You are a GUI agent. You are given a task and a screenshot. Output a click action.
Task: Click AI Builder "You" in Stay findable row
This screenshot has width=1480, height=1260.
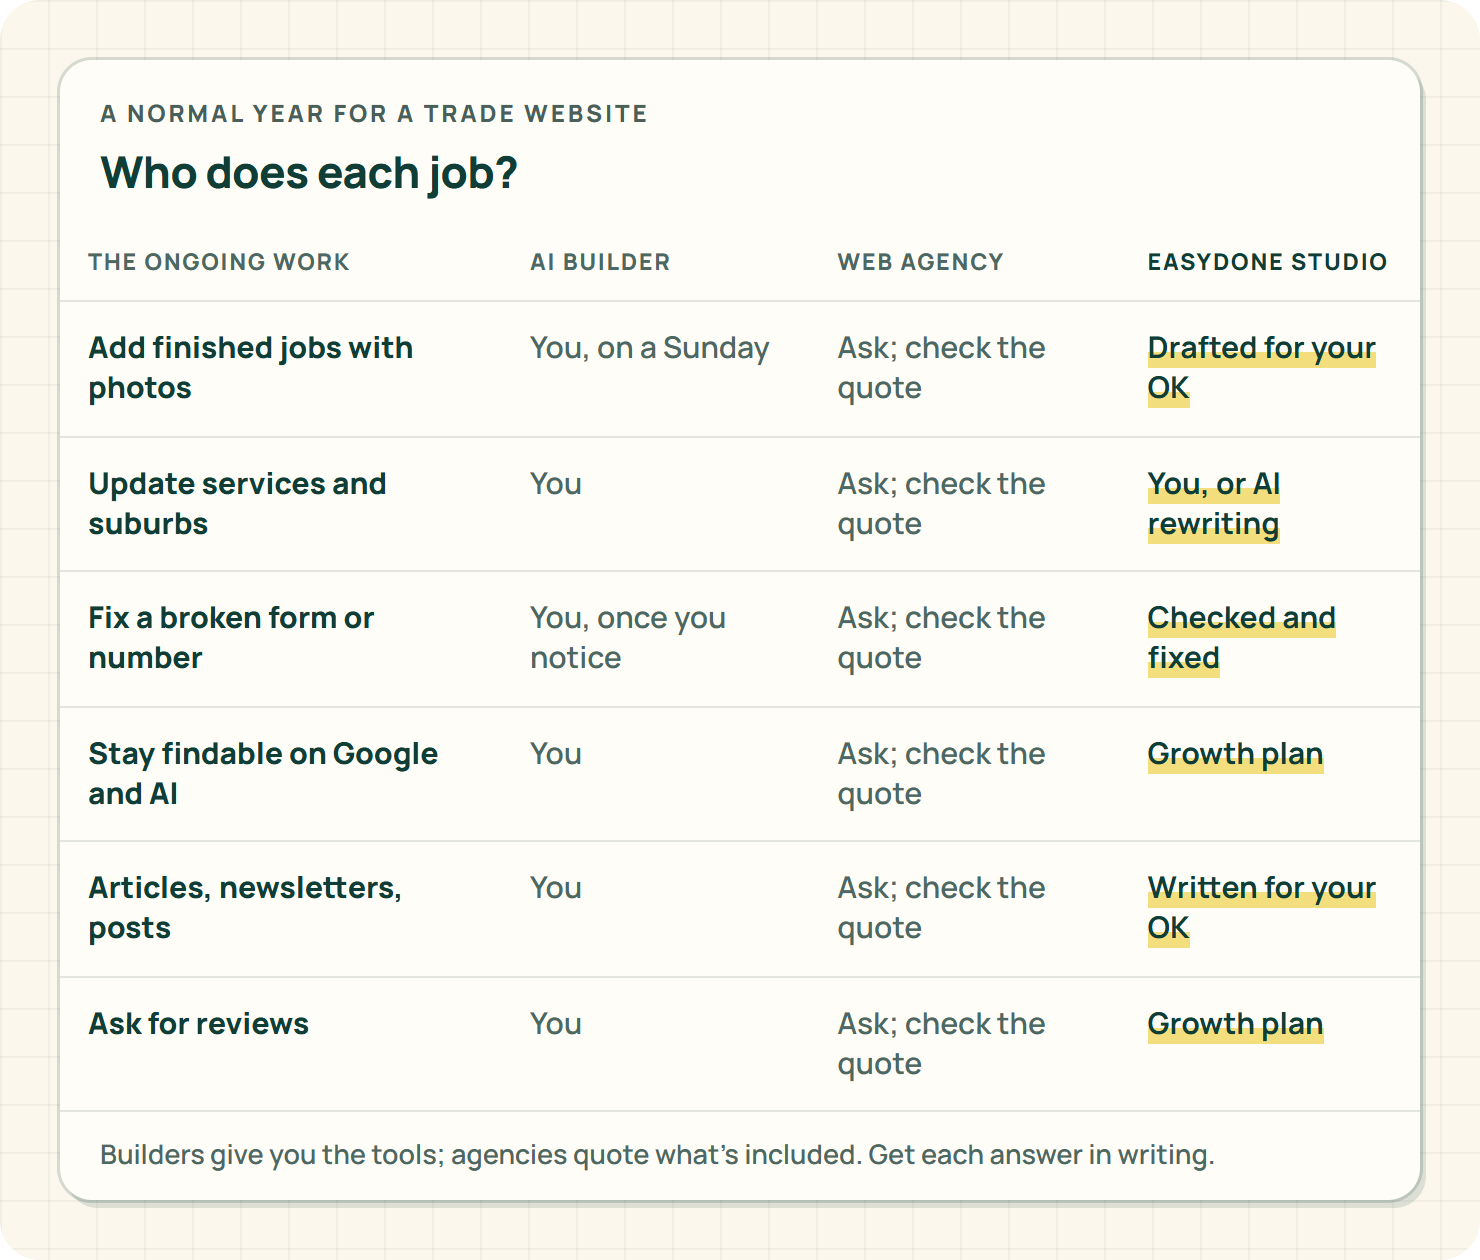coord(556,754)
